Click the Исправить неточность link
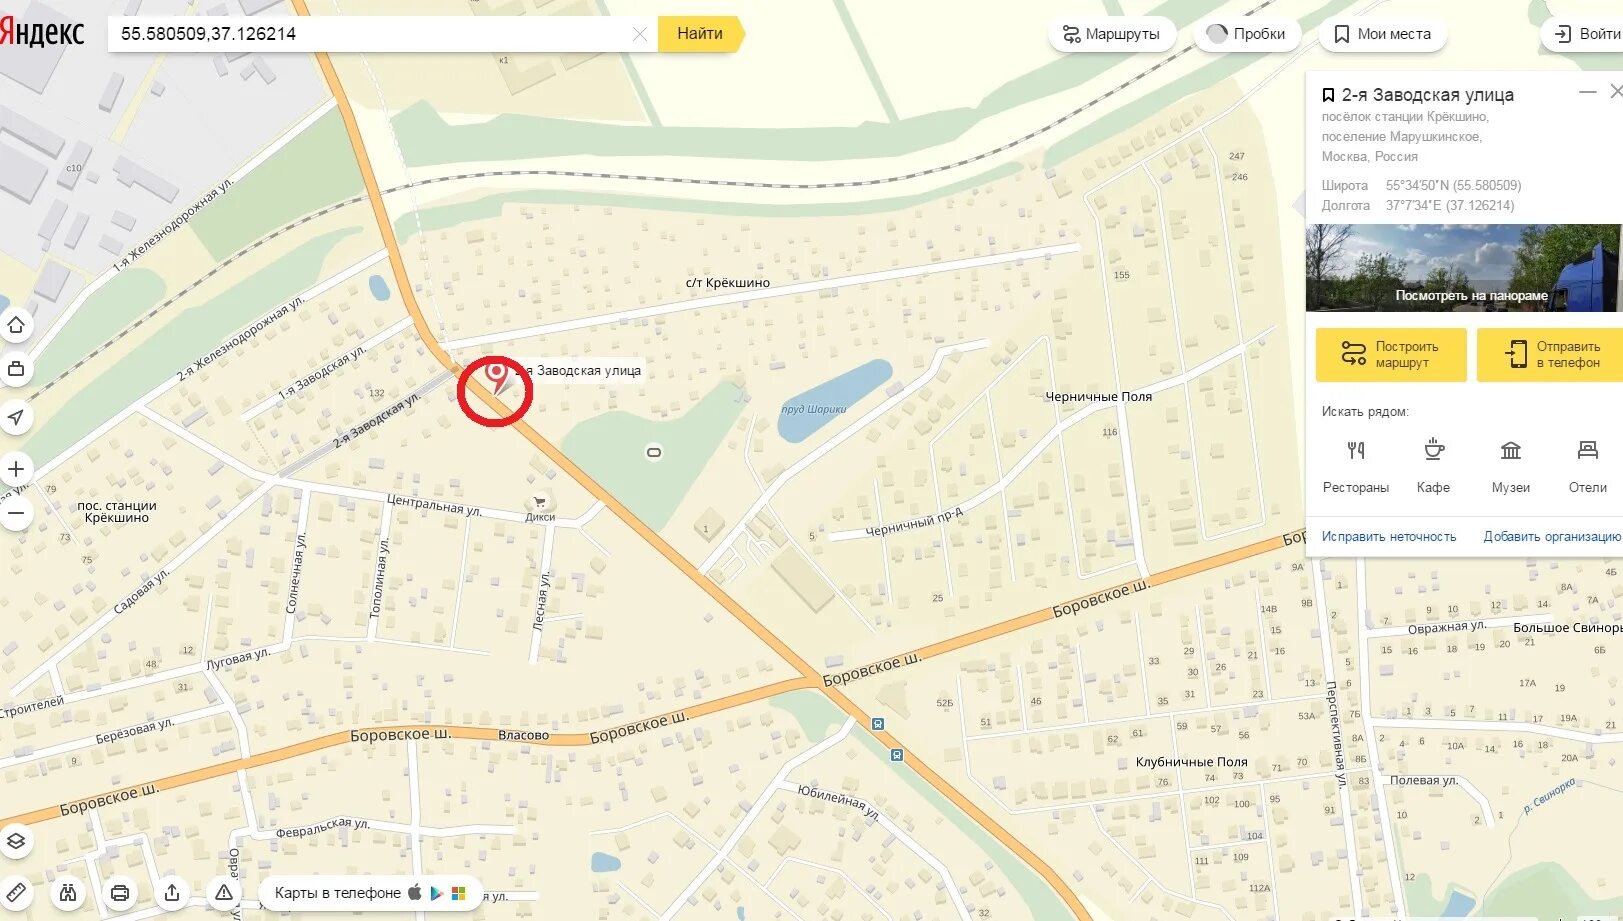This screenshot has height=921, width=1623. (1389, 537)
